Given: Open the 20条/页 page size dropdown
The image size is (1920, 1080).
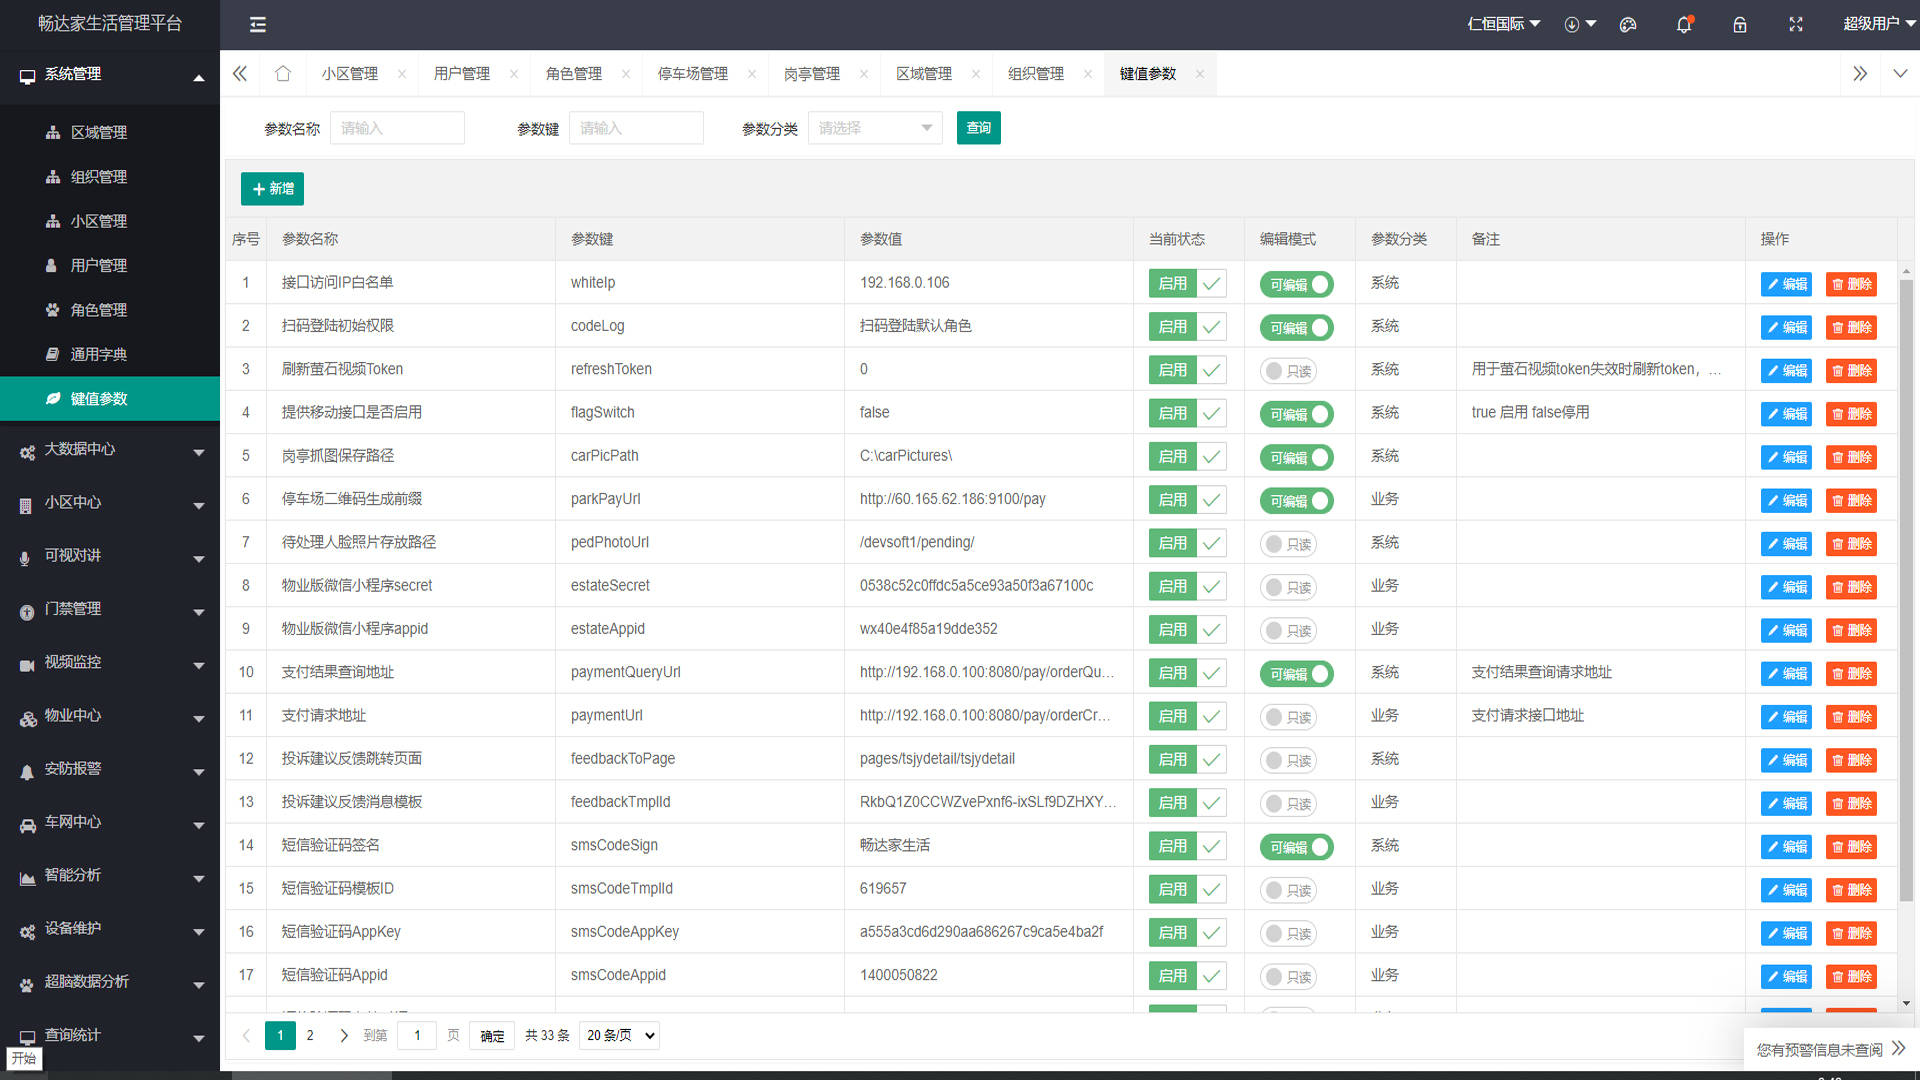Looking at the screenshot, I should [x=620, y=1035].
